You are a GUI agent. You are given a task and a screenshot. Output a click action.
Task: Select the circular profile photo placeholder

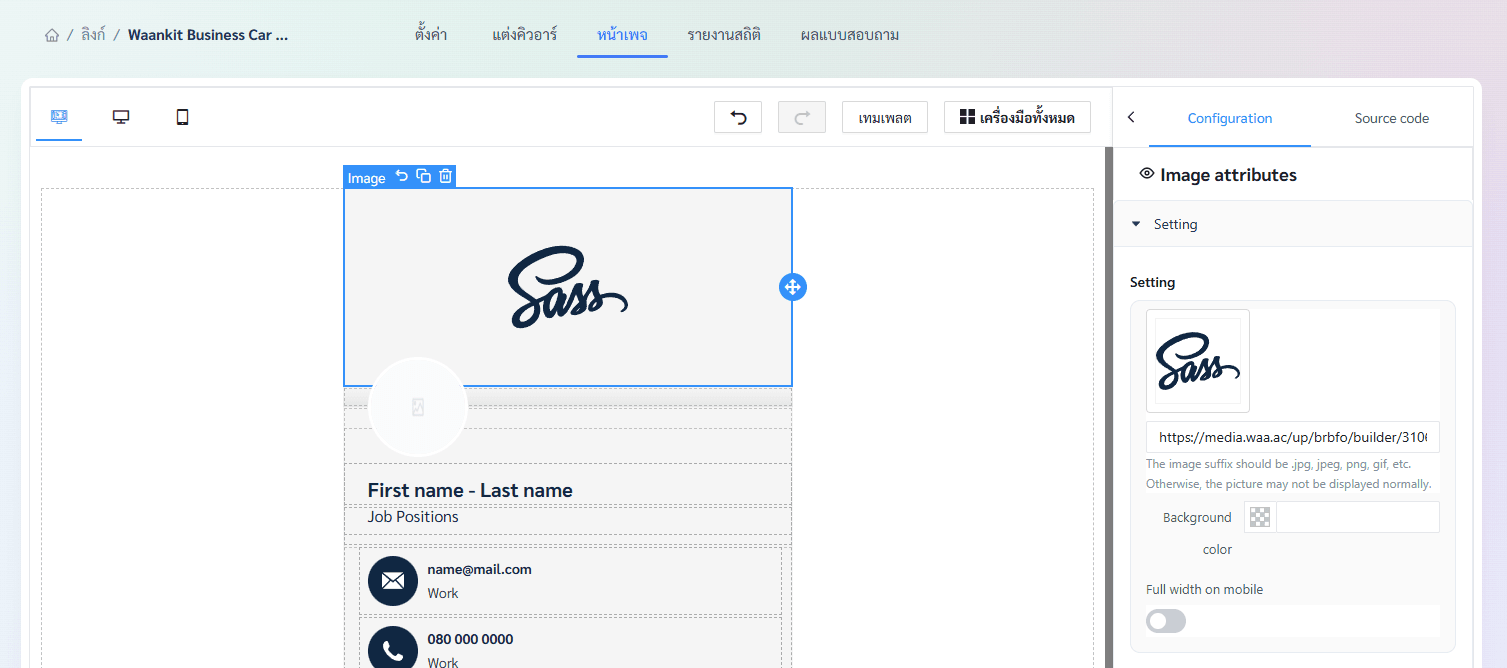418,407
